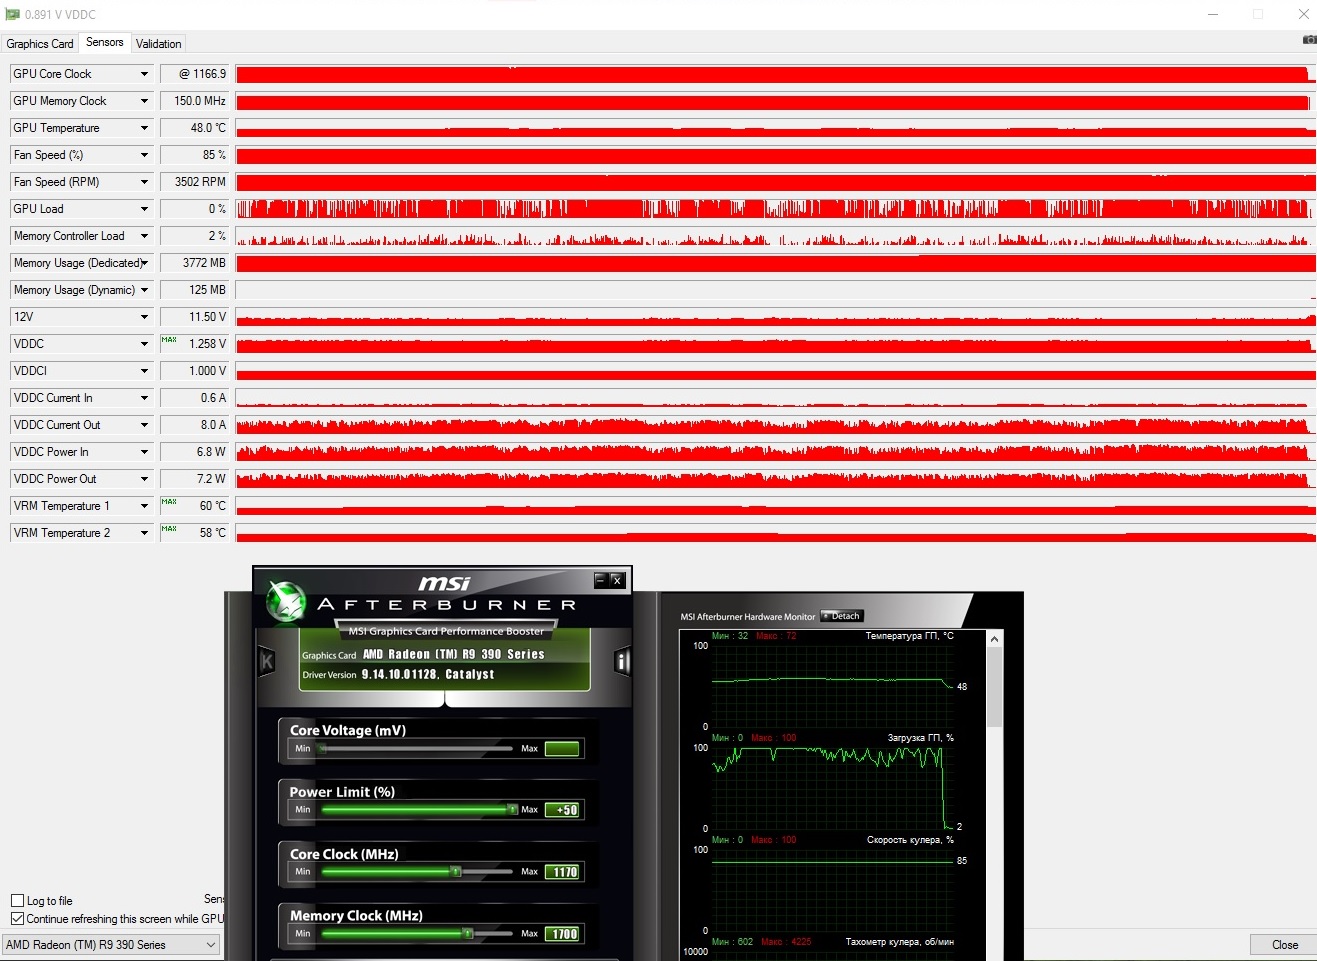
Task: Select the Memory Clock 1700 value field
Action: coord(562,934)
